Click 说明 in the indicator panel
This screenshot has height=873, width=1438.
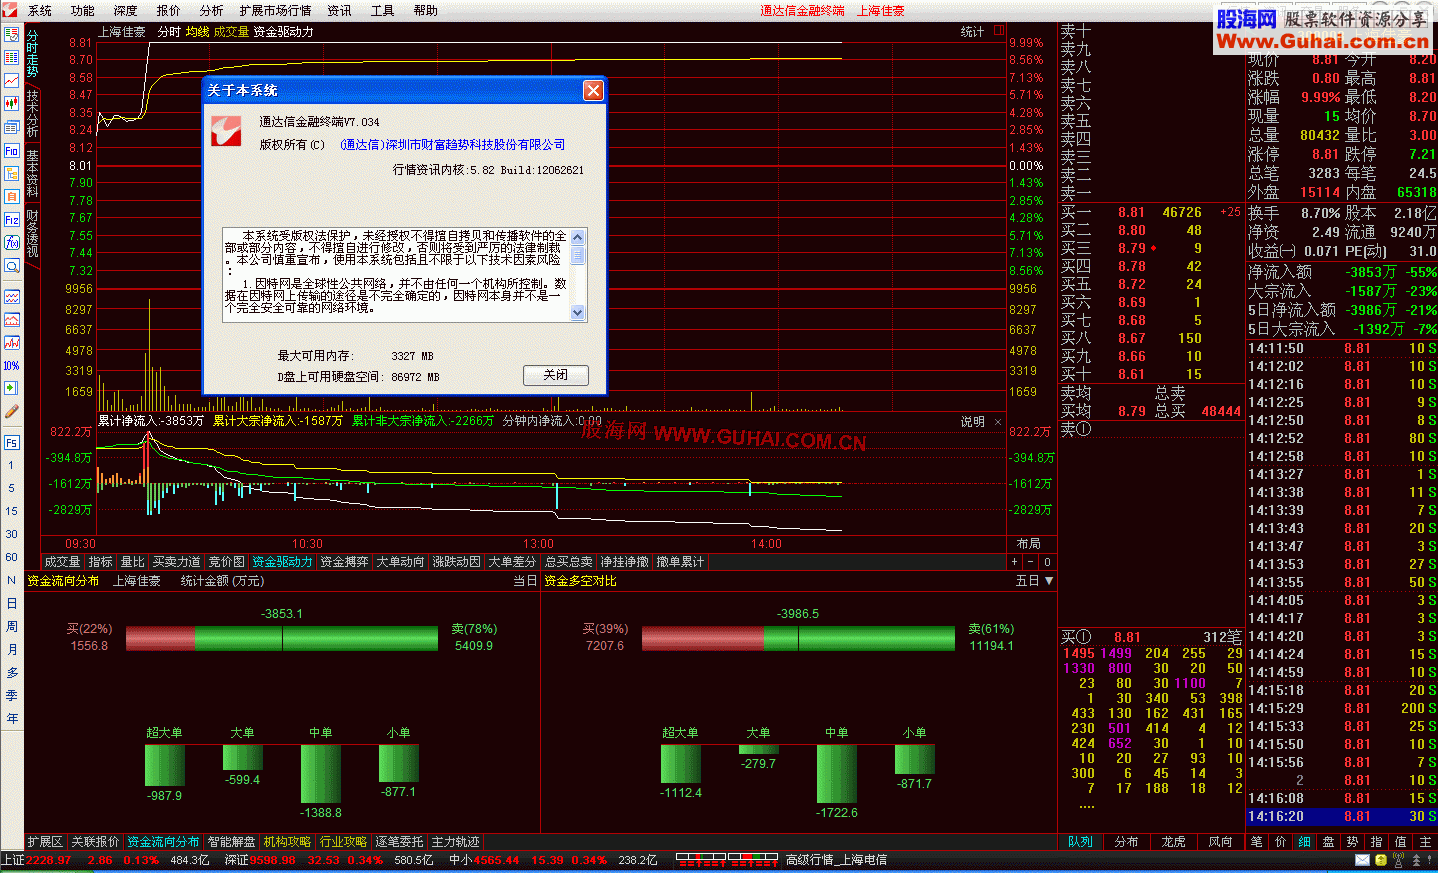pyautogui.click(x=972, y=422)
